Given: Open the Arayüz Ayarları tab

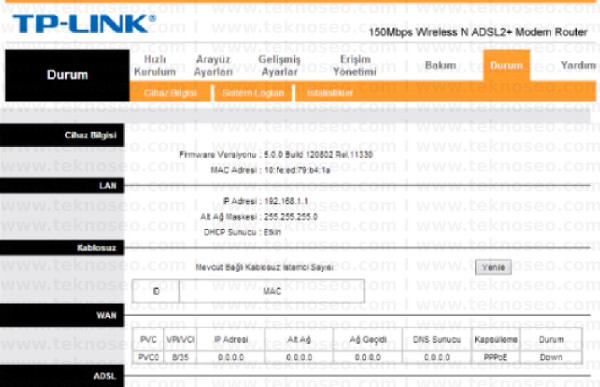Looking at the screenshot, I should point(213,65).
